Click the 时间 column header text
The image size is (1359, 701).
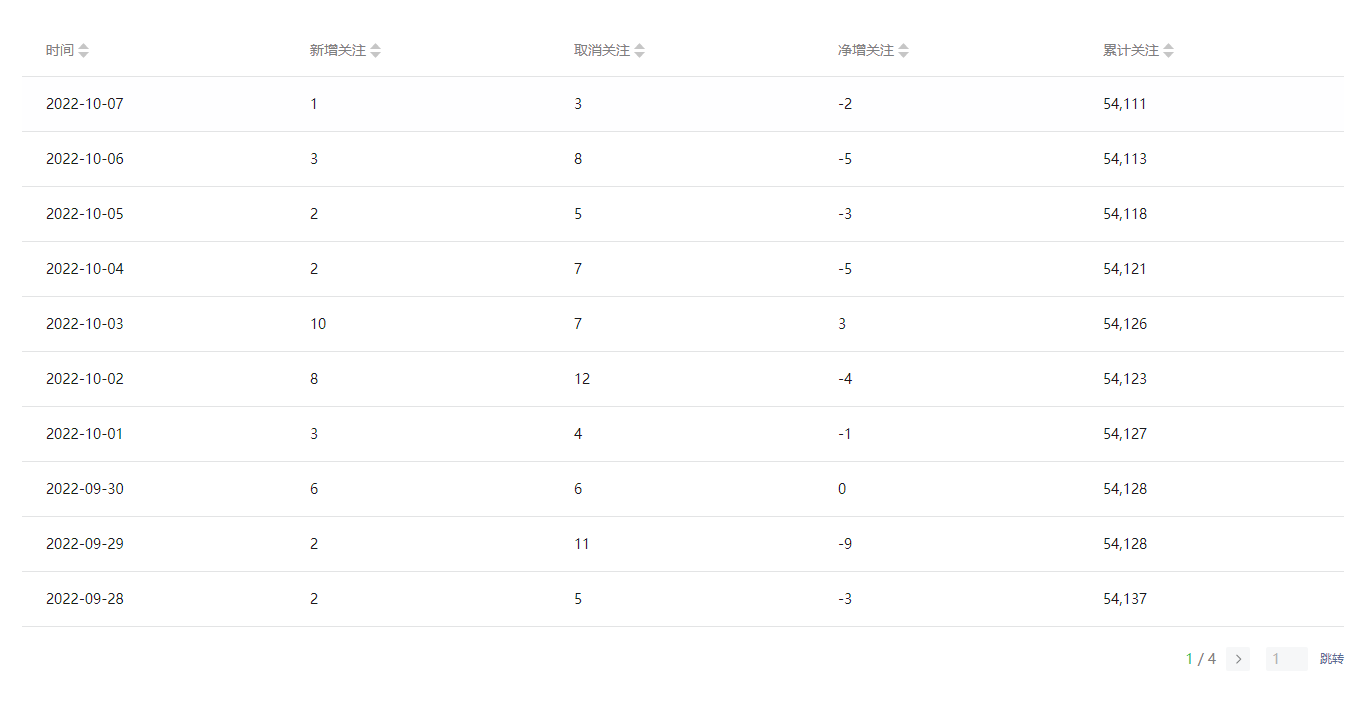pos(60,51)
